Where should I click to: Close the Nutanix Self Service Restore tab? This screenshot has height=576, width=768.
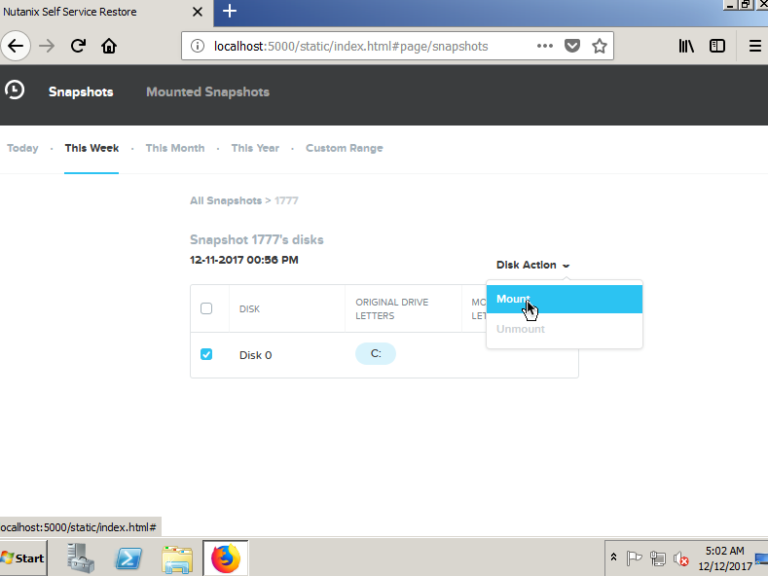pyautogui.click(x=197, y=12)
